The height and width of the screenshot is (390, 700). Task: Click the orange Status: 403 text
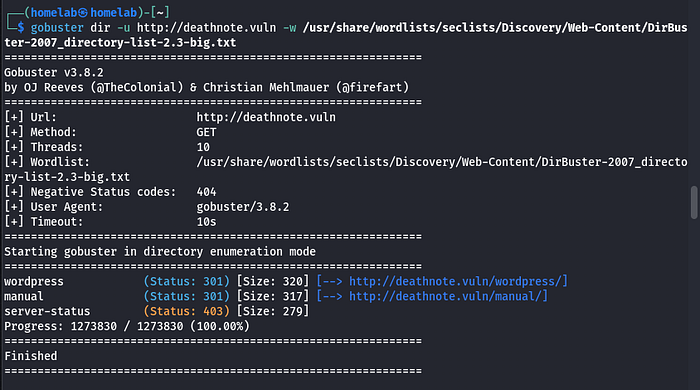point(187,311)
